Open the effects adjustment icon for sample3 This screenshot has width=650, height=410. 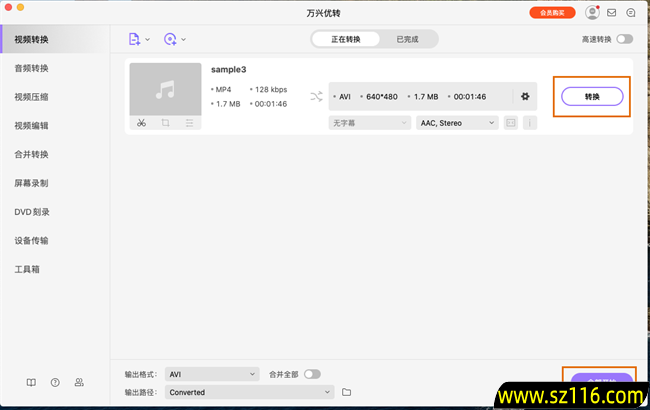(189, 123)
